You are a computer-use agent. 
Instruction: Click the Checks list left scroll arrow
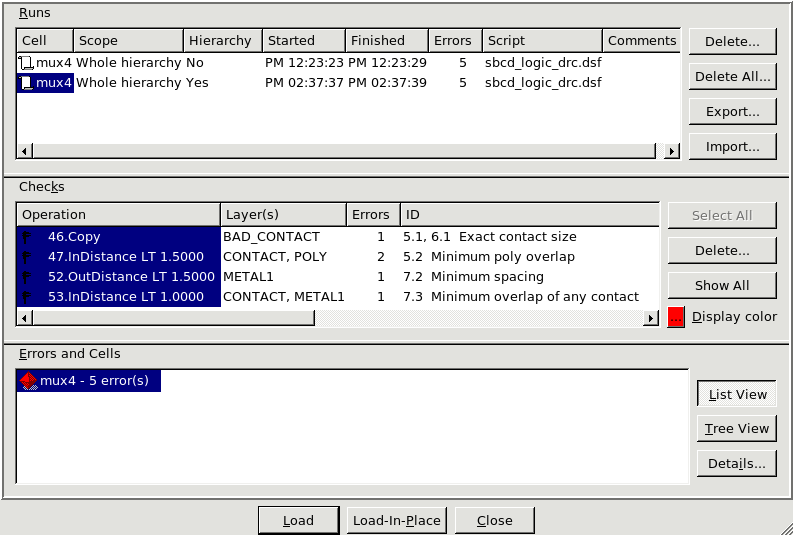[x=25, y=318]
